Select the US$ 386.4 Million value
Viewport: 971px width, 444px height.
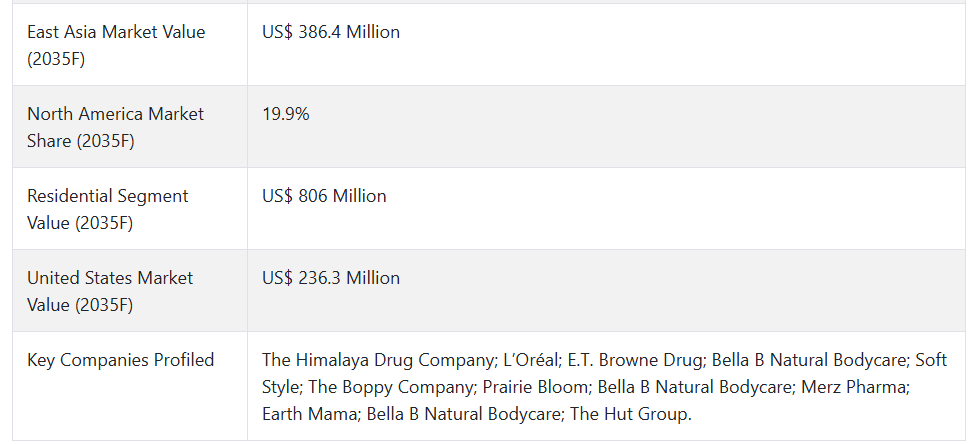331,32
